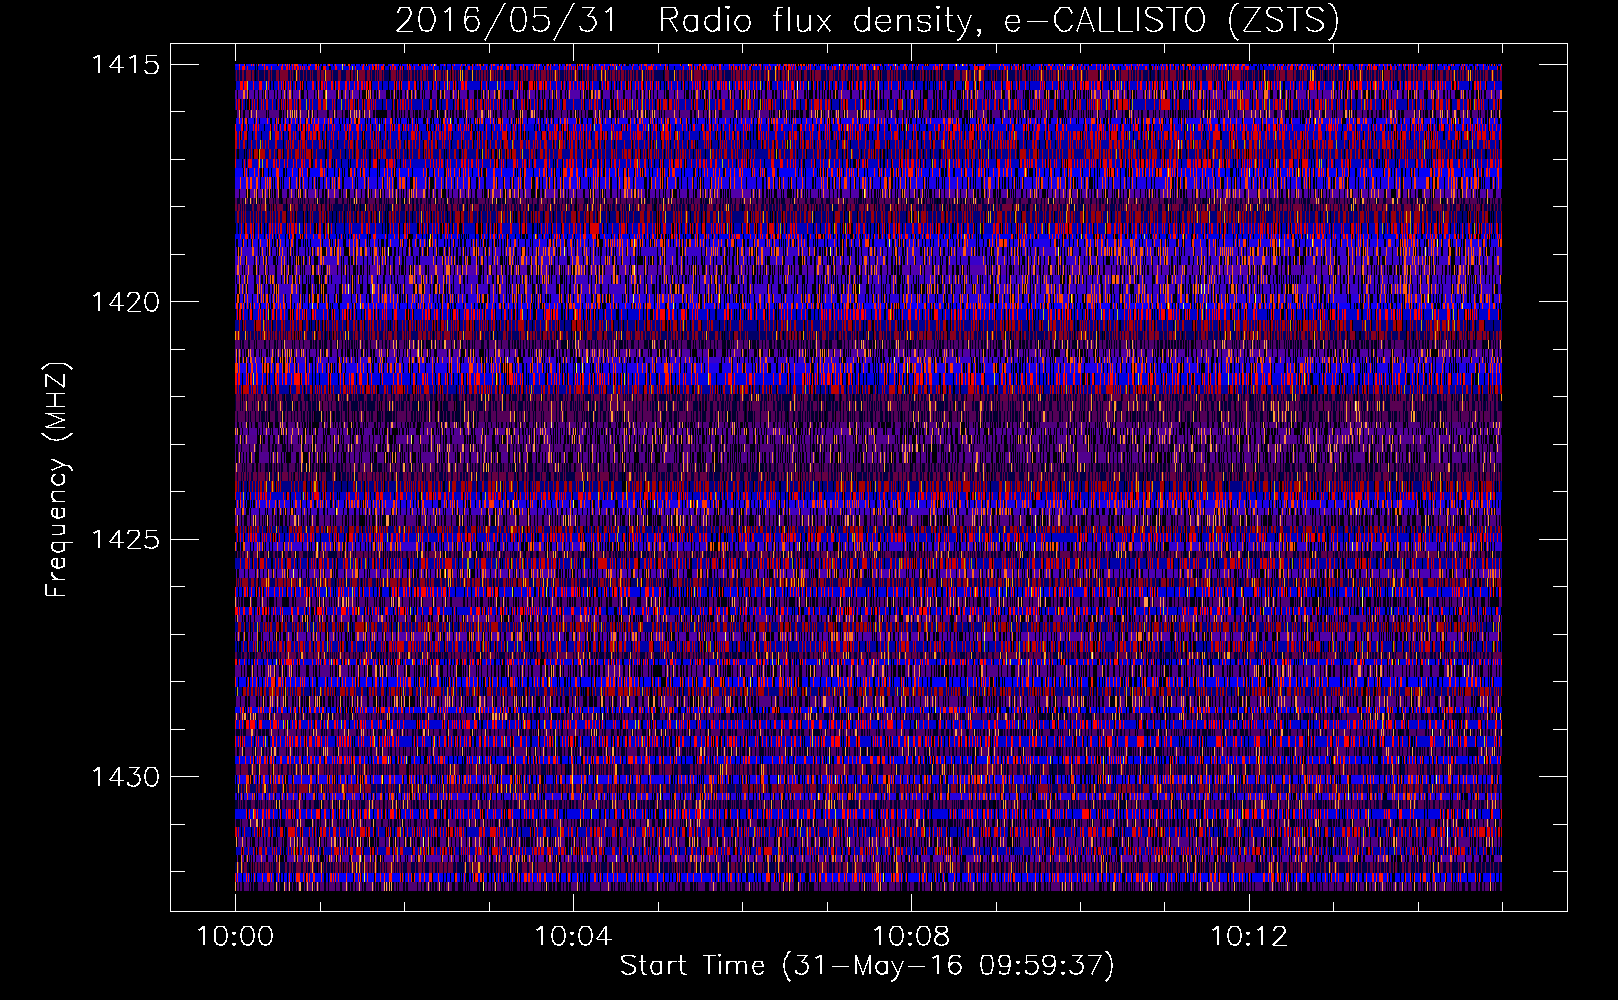Click the 10:08 time axis label

[911, 937]
